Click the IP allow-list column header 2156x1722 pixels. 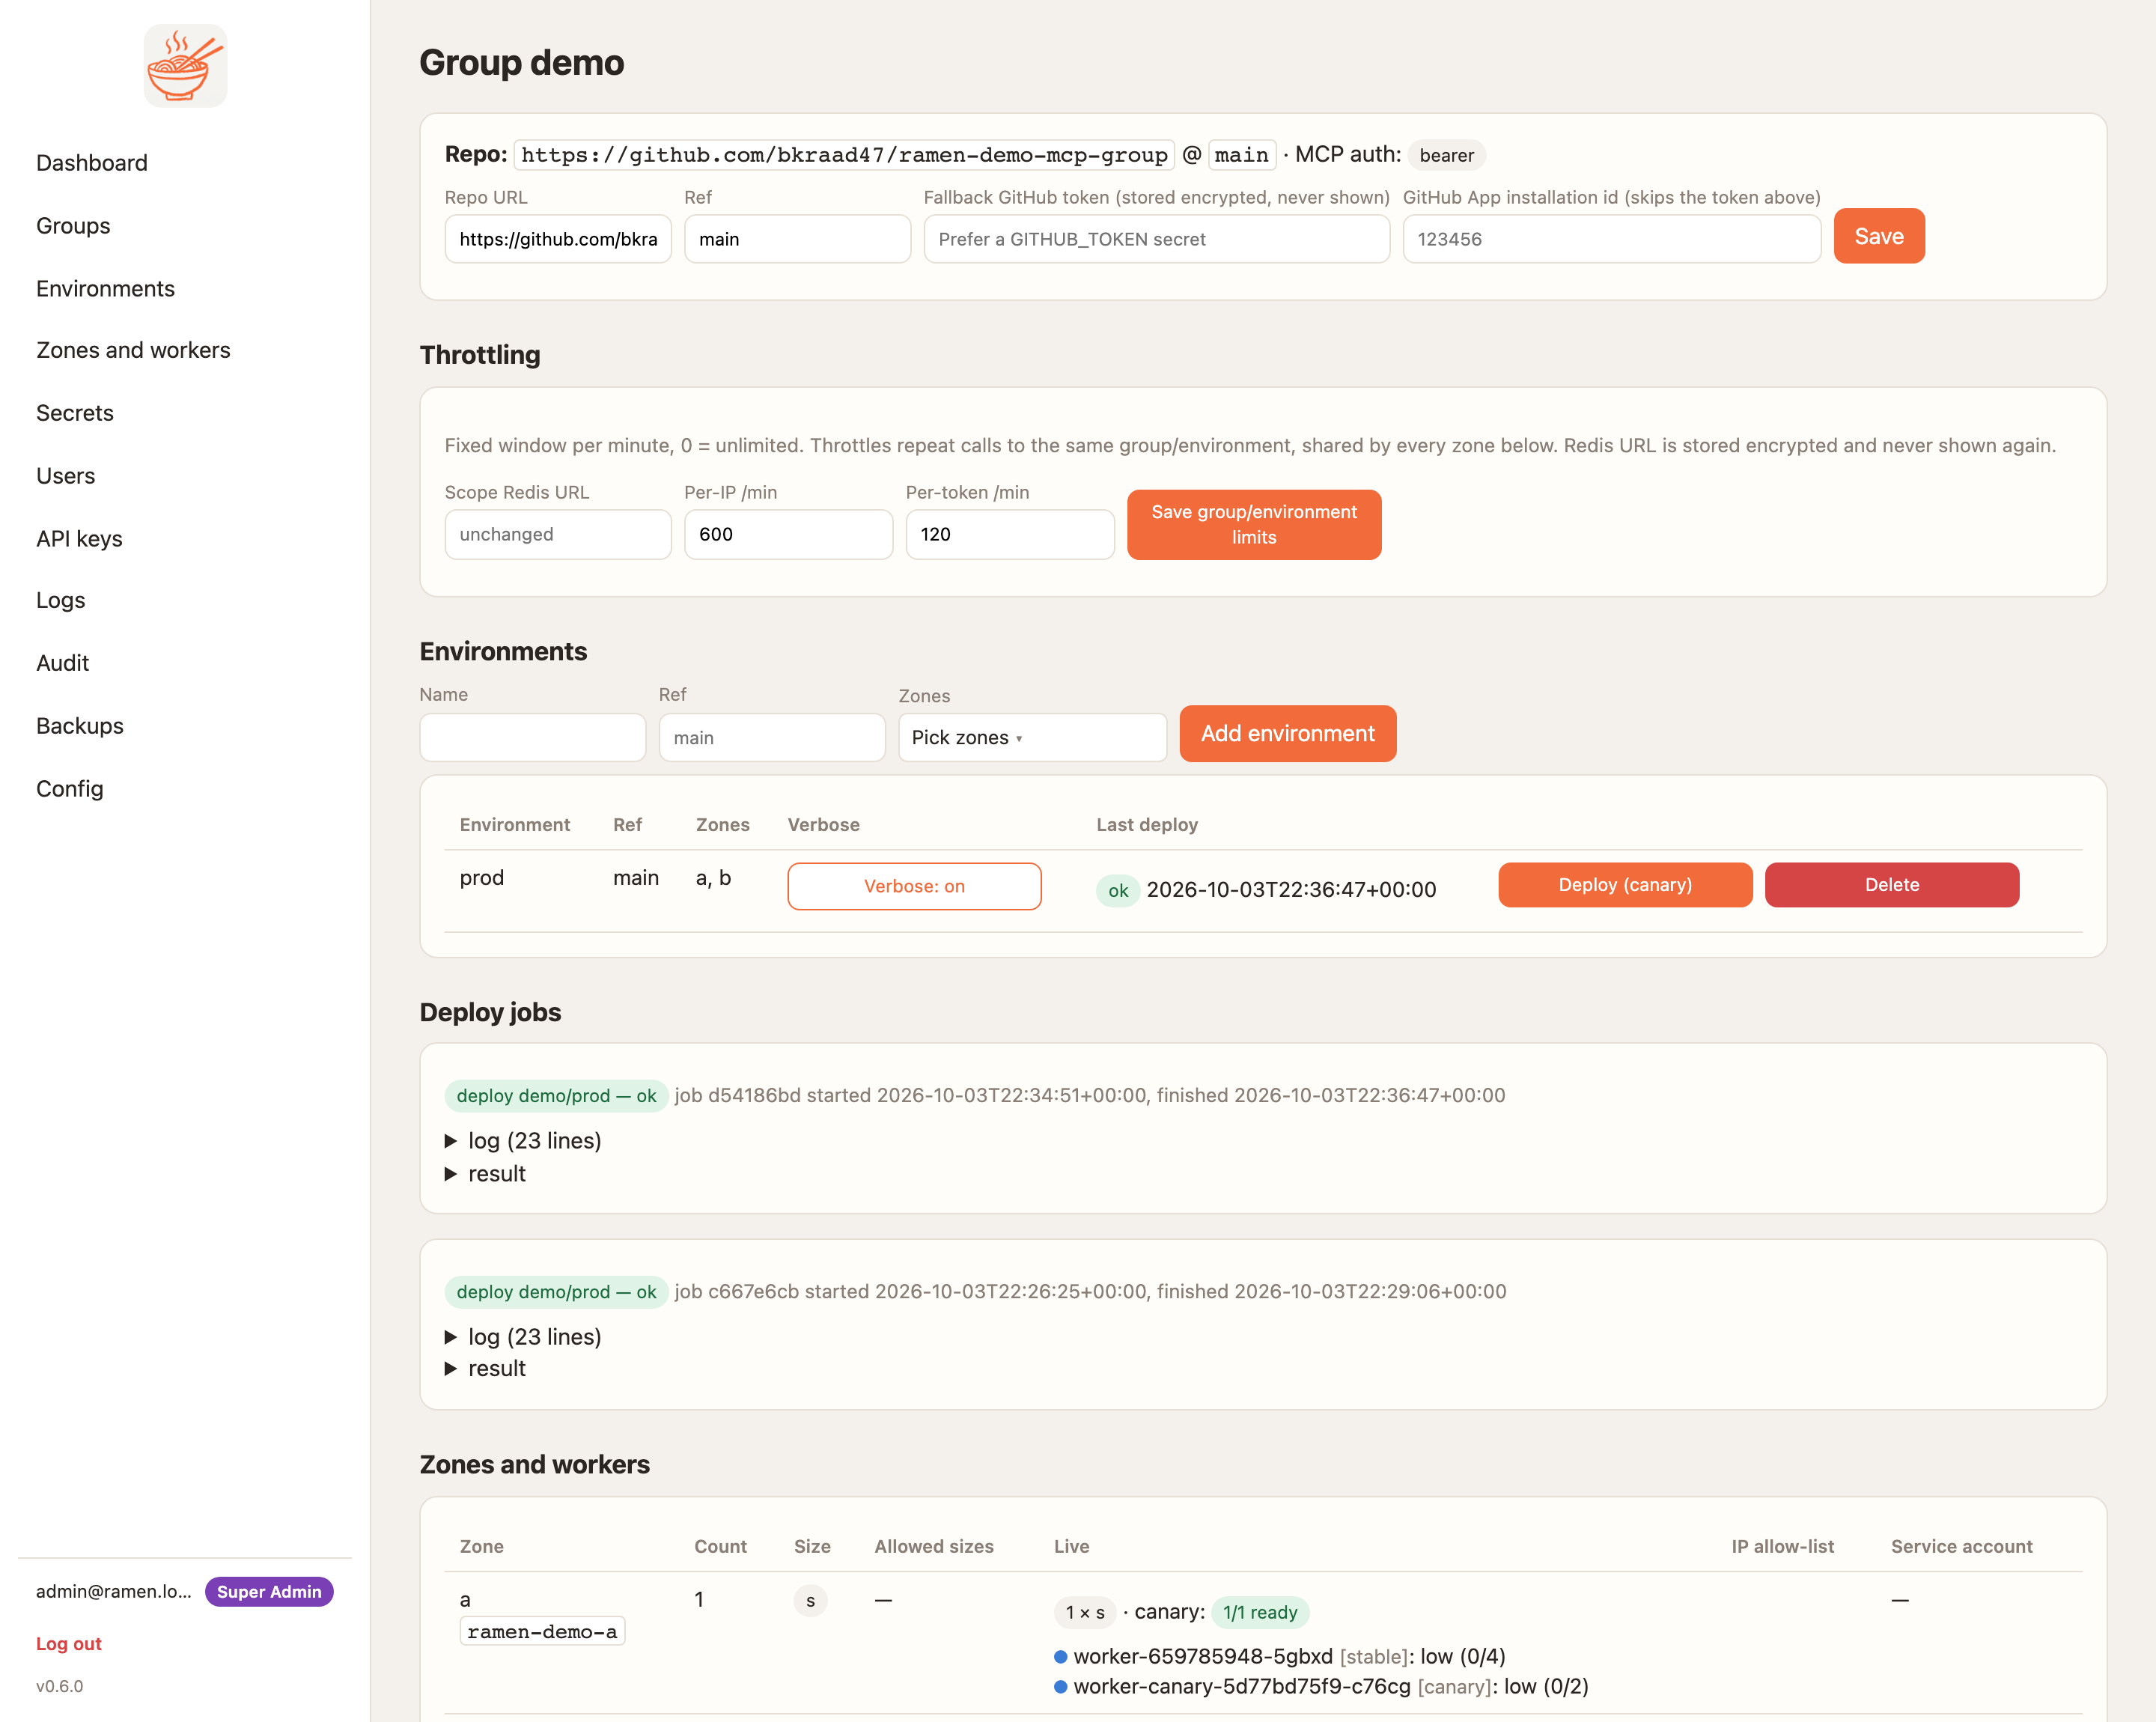[x=1783, y=1546]
